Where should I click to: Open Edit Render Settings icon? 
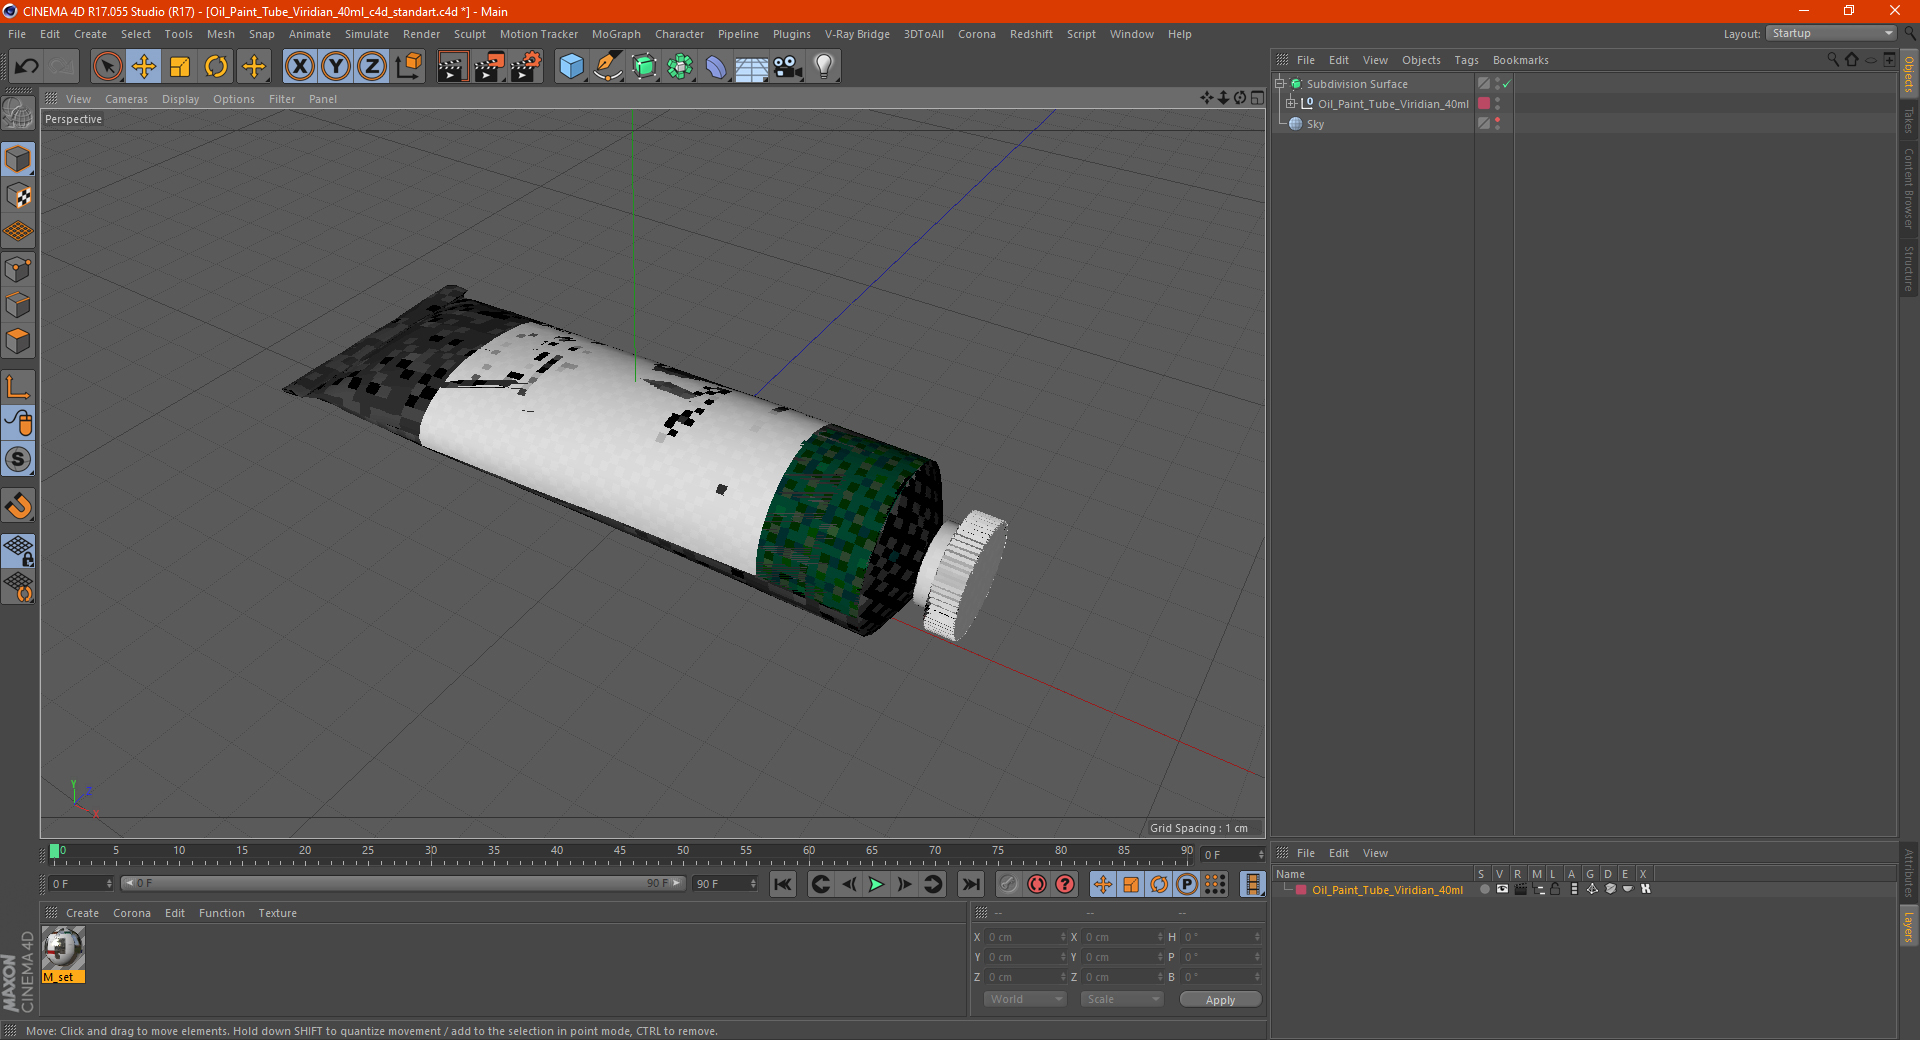pos(526,67)
